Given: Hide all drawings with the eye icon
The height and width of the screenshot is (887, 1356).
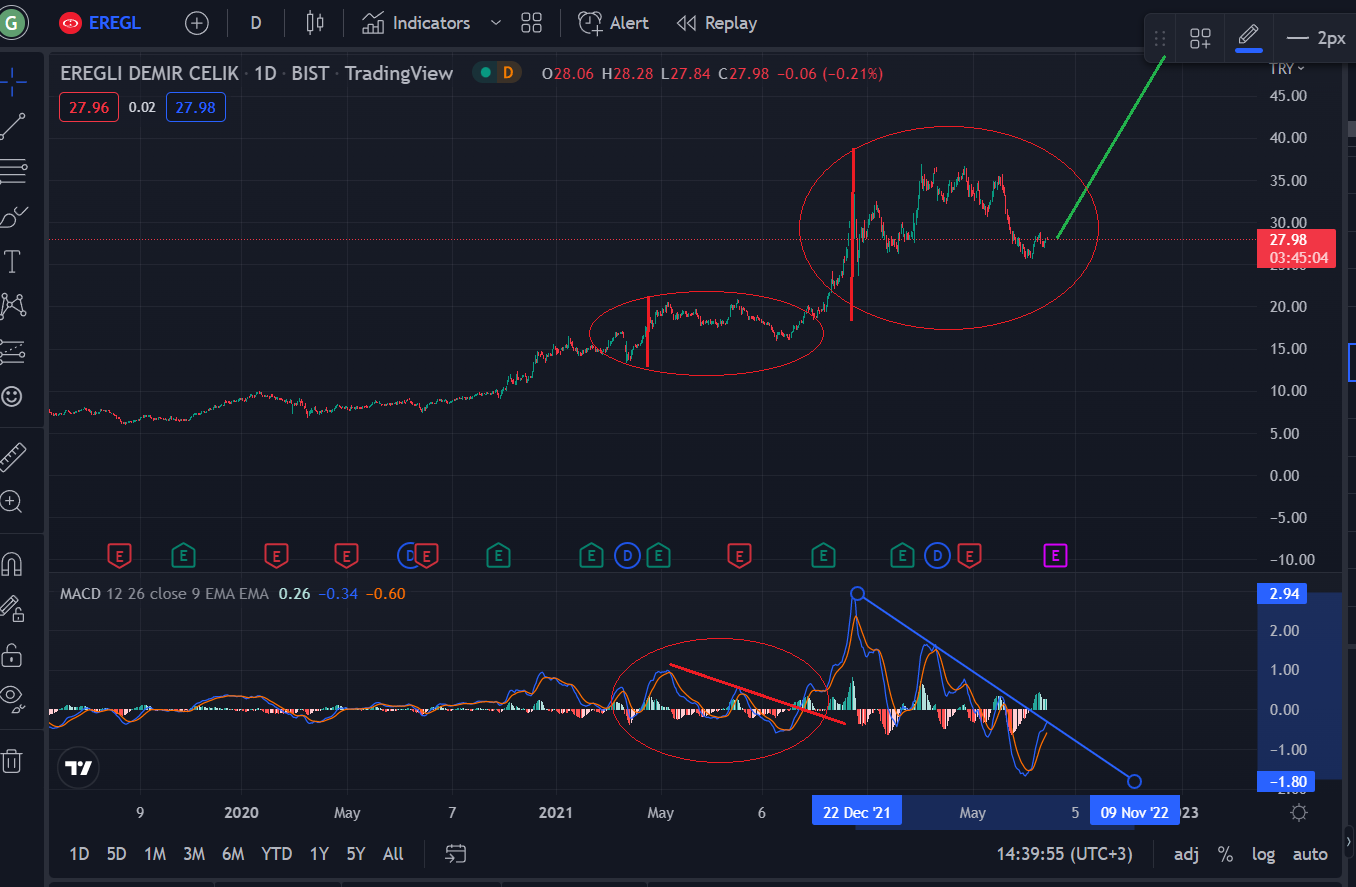Looking at the screenshot, I should point(12,698).
